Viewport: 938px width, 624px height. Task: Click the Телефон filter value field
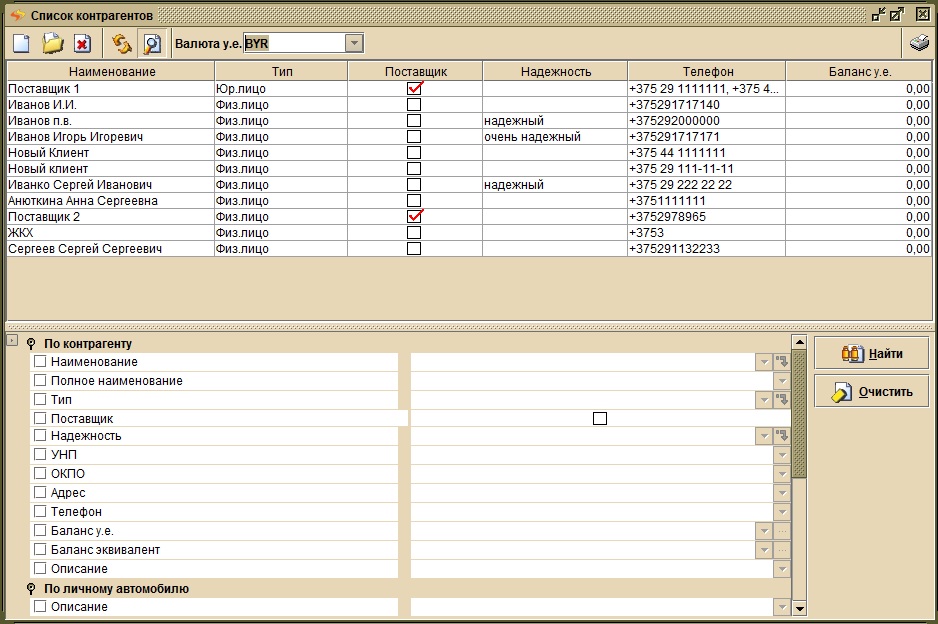592,512
